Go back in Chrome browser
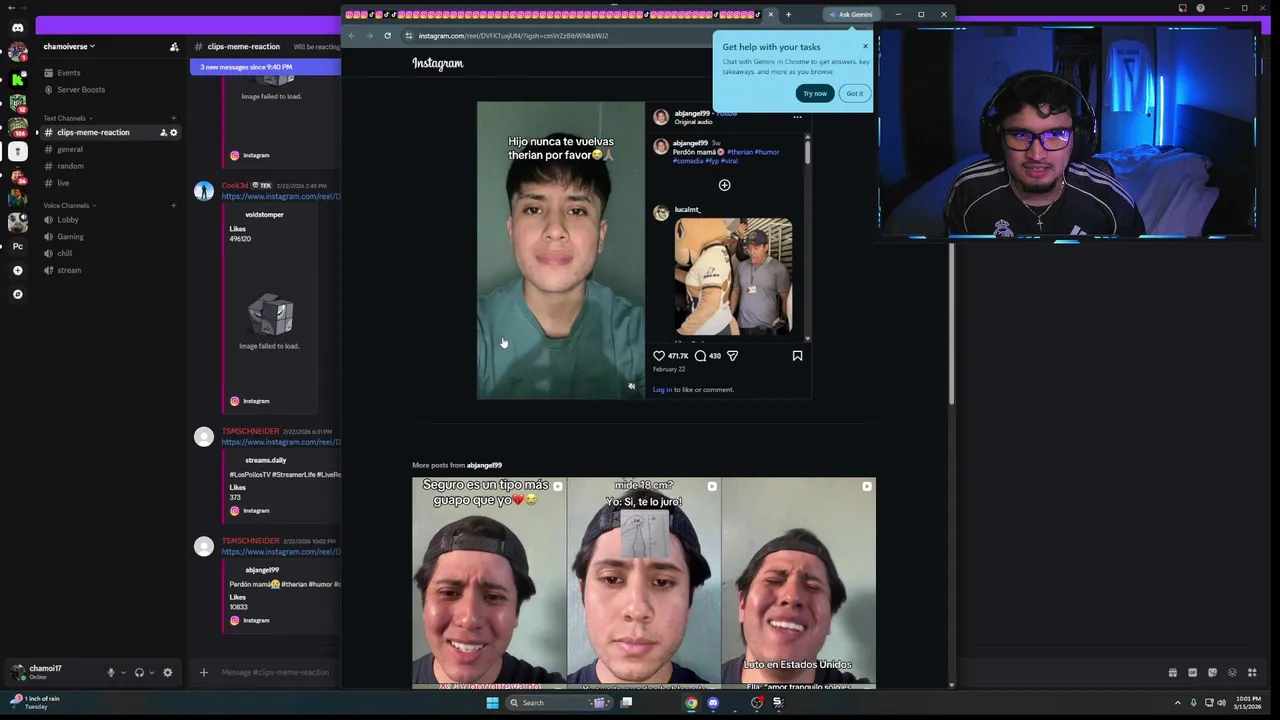The image size is (1280, 720). click(352, 35)
